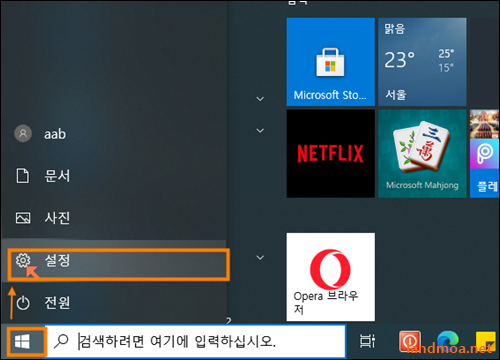500x360 pixels.
Task: Expand the app group chevron beside Microsoft Store
Action: click(x=260, y=99)
